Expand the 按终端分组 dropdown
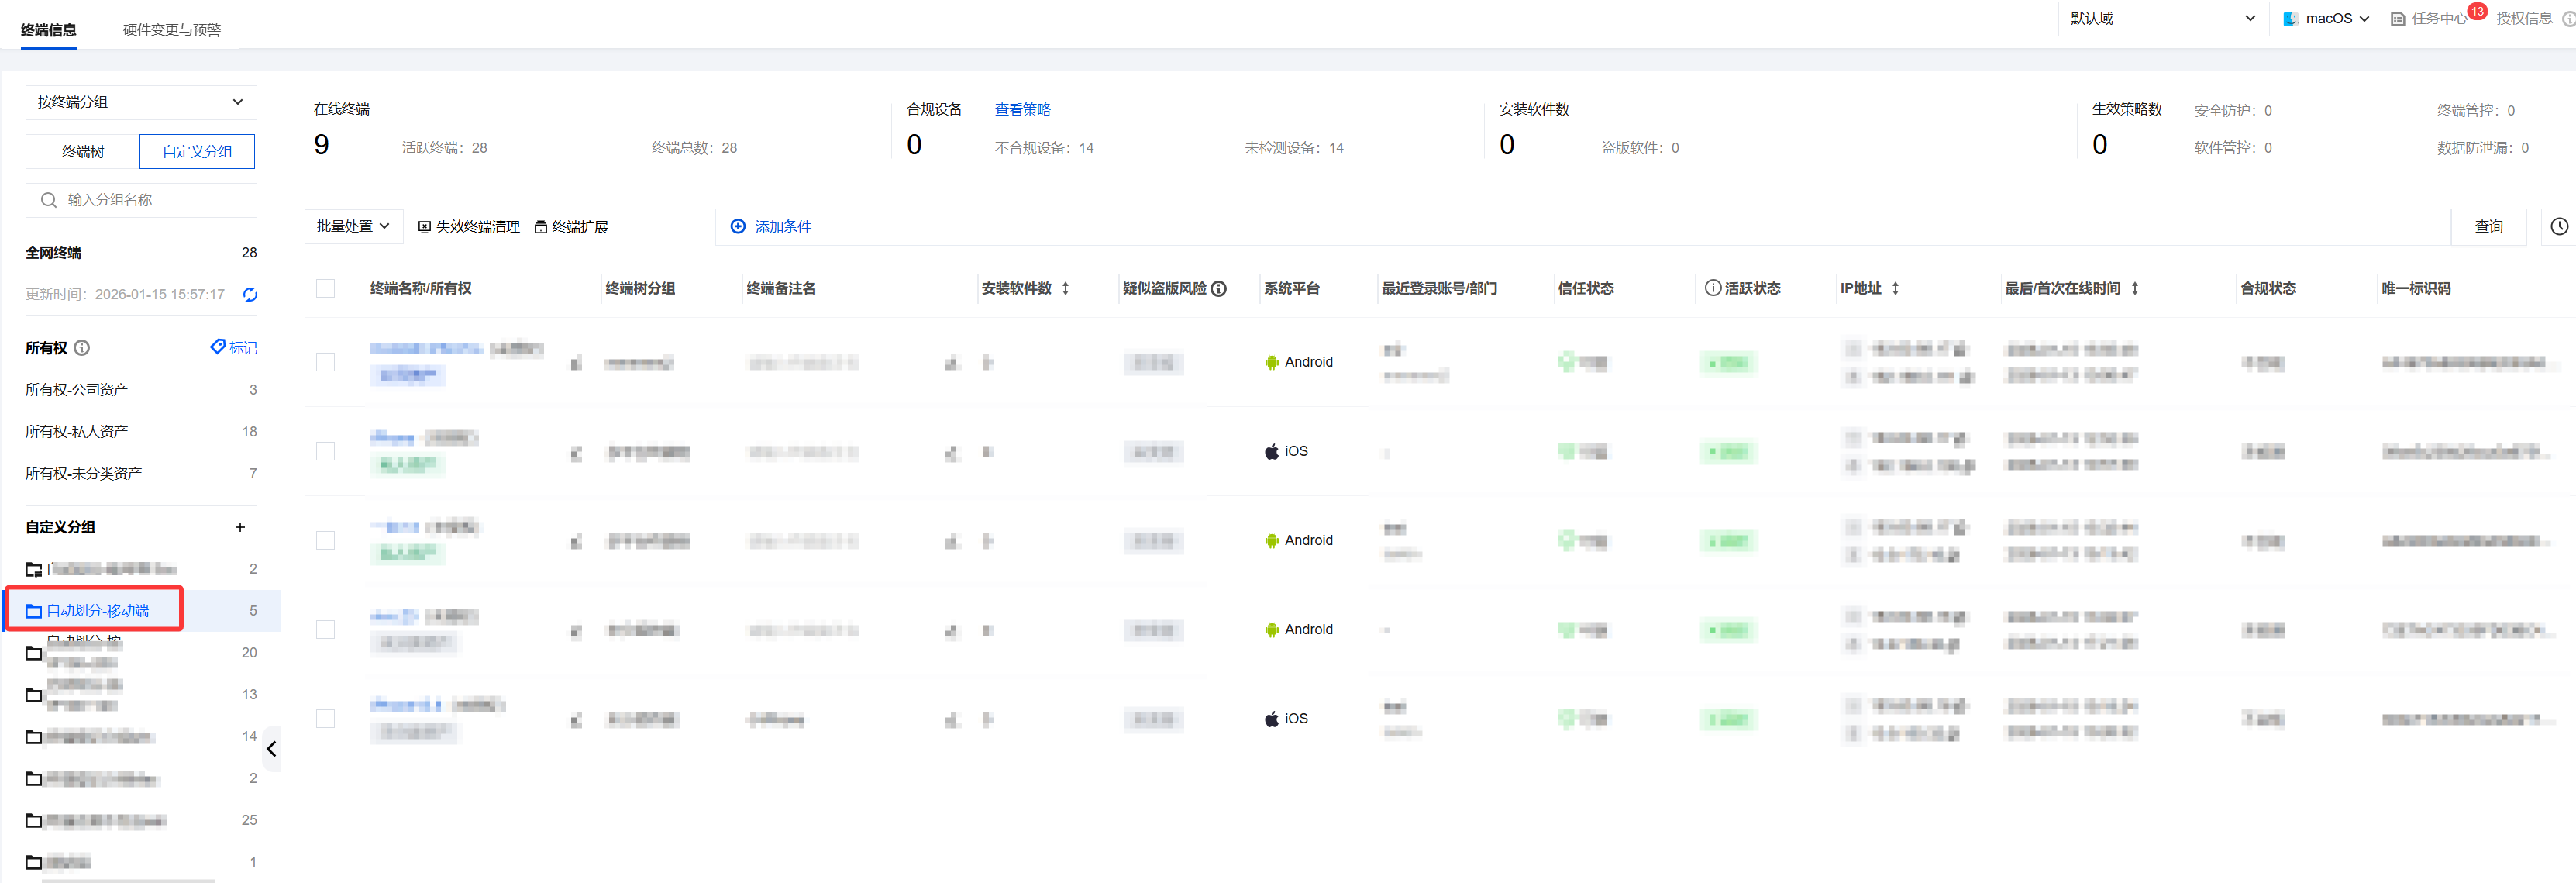 tap(140, 102)
